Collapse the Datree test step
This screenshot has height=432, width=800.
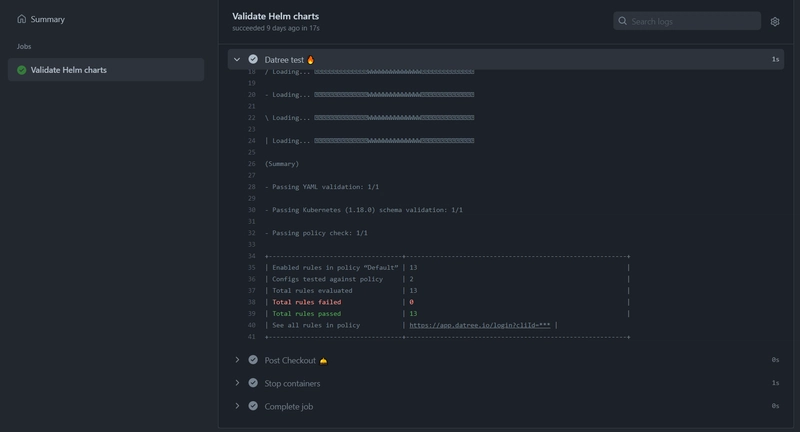click(x=237, y=59)
